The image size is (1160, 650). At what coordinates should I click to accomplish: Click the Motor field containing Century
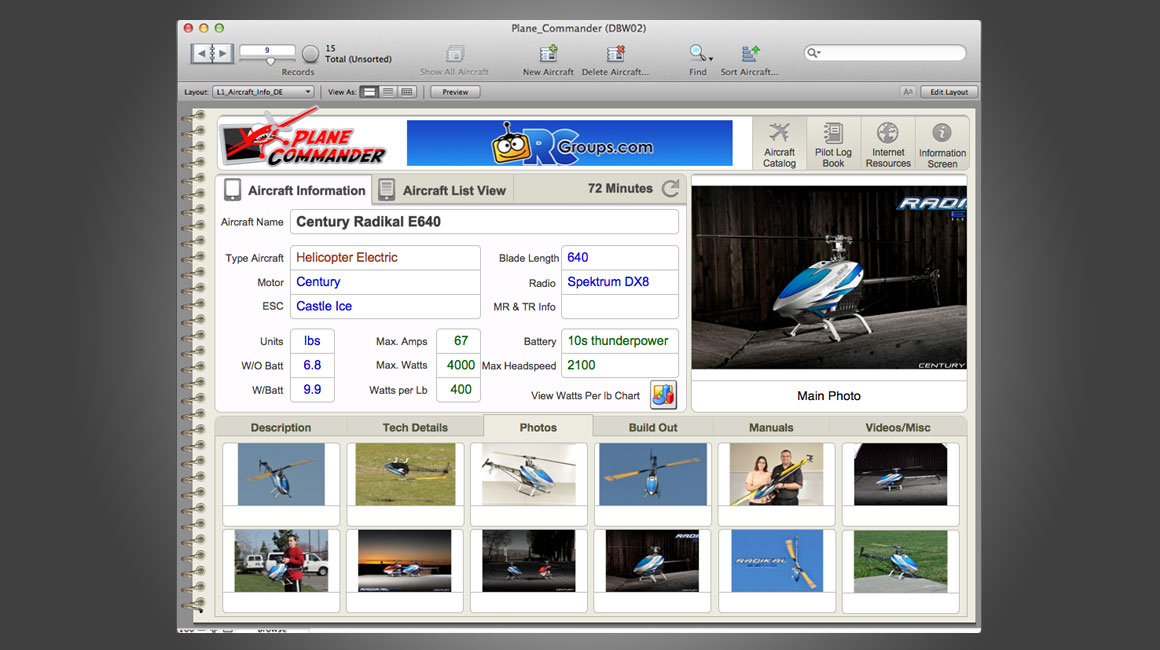(385, 282)
